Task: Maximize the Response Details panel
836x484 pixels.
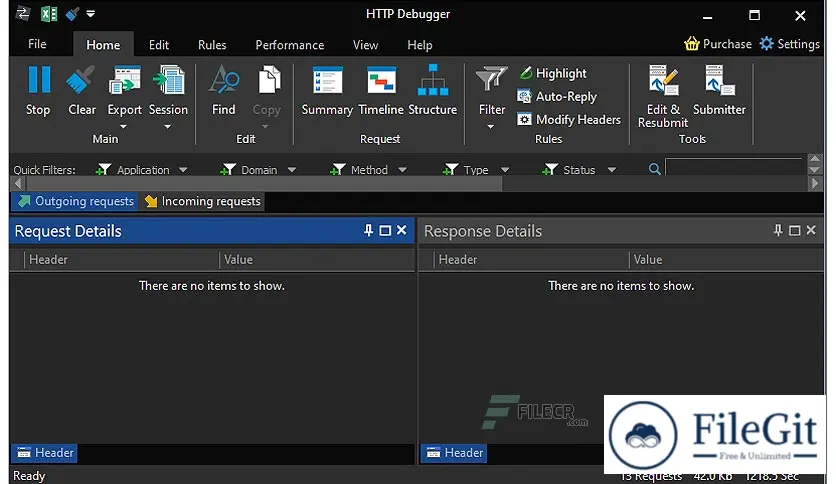Action: pyautogui.click(x=794, y=230)
